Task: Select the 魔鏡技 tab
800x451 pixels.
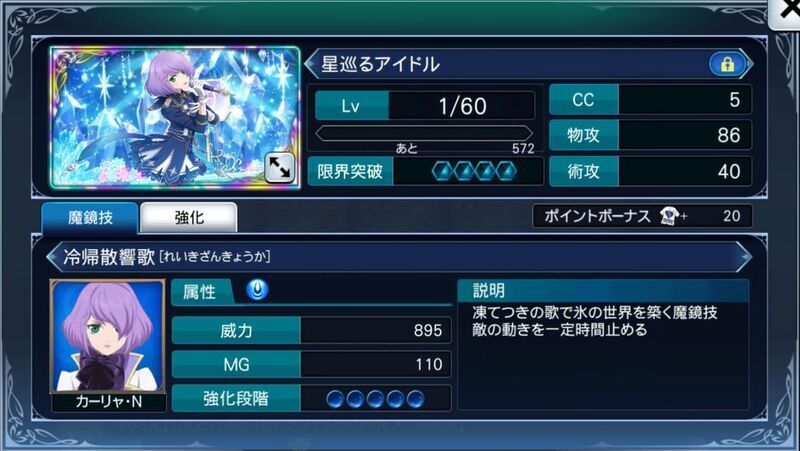Action: click(x=90, y=218)
